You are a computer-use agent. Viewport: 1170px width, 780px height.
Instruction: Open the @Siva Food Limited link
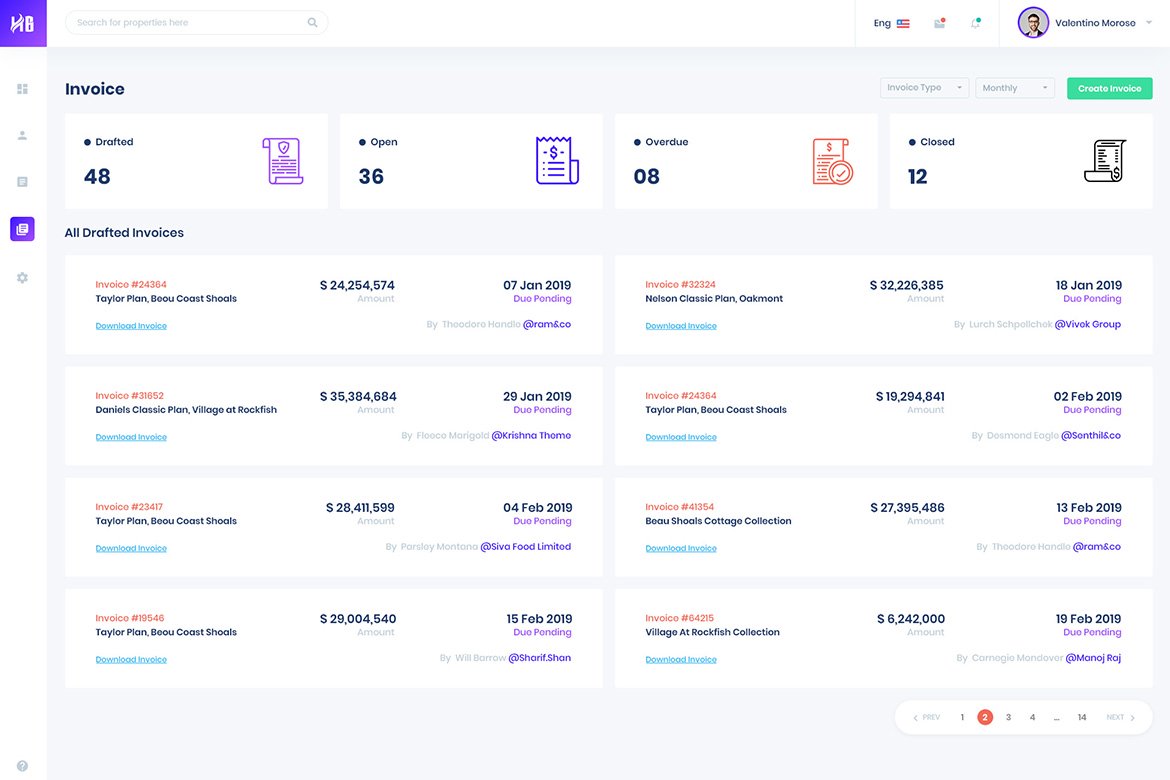pyautogui.click(x=525, y=547)
